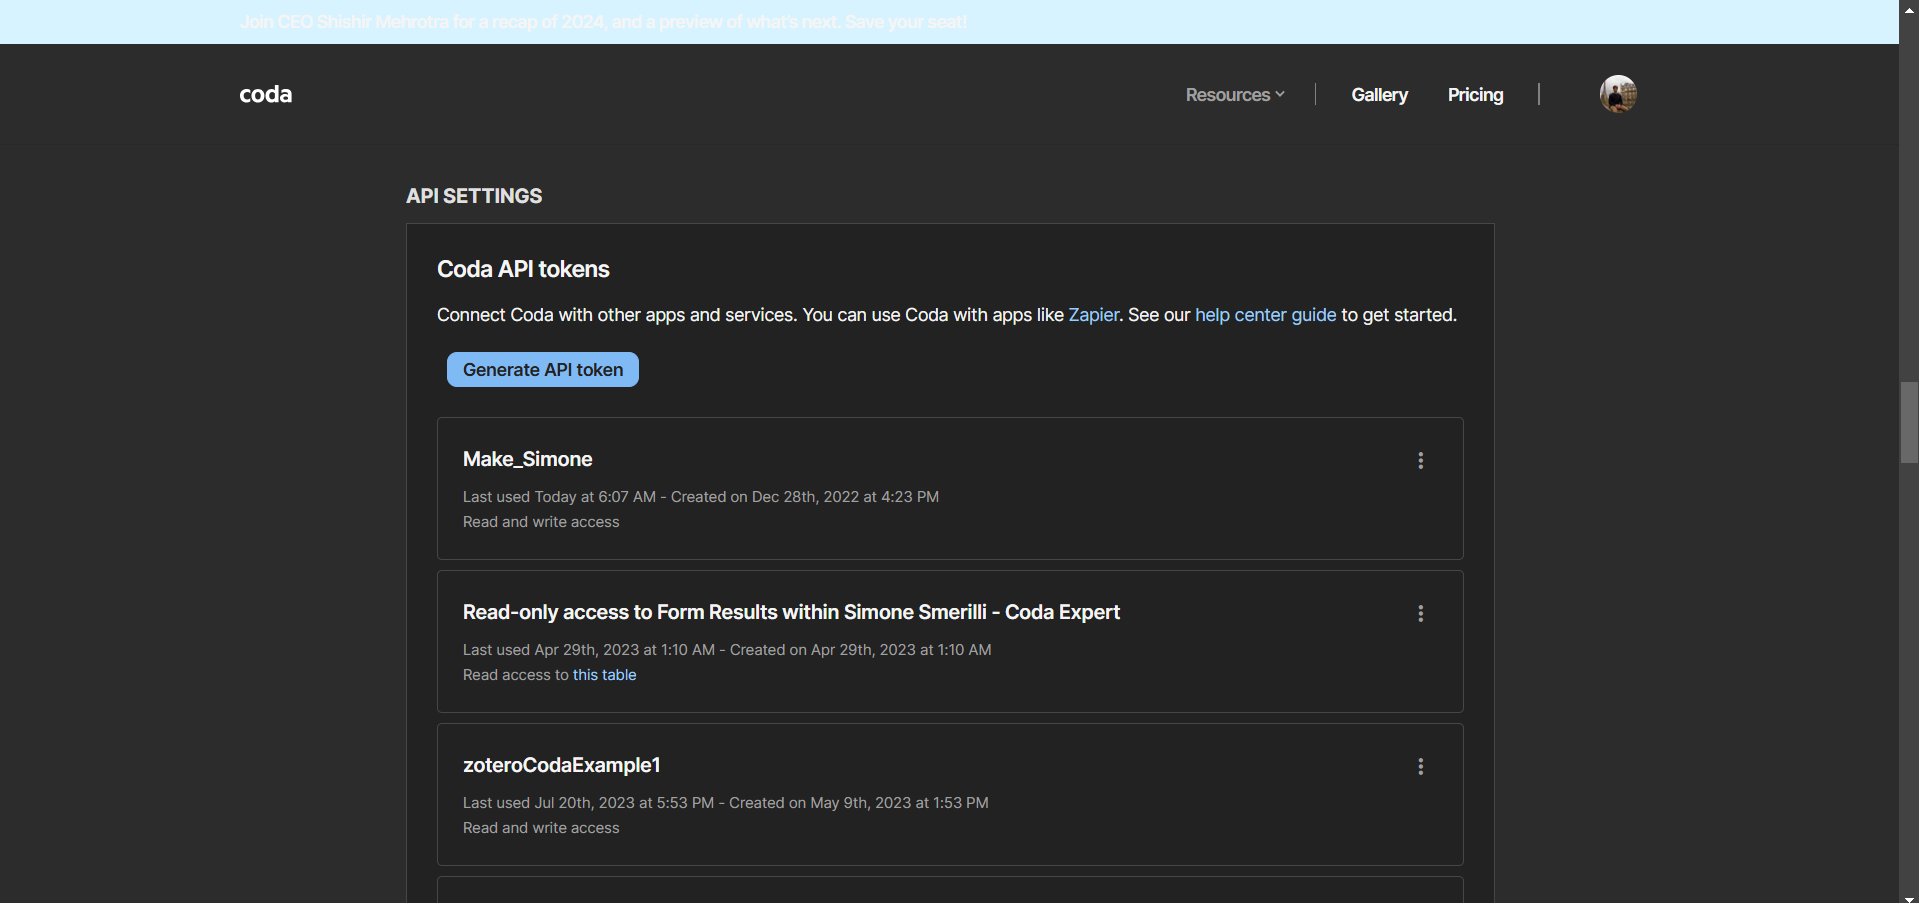Viewport: 1919px width, 903px height.
Task: Open options menu for Read-only access token
Action: pyautogui.click(x=1420, y=613)
